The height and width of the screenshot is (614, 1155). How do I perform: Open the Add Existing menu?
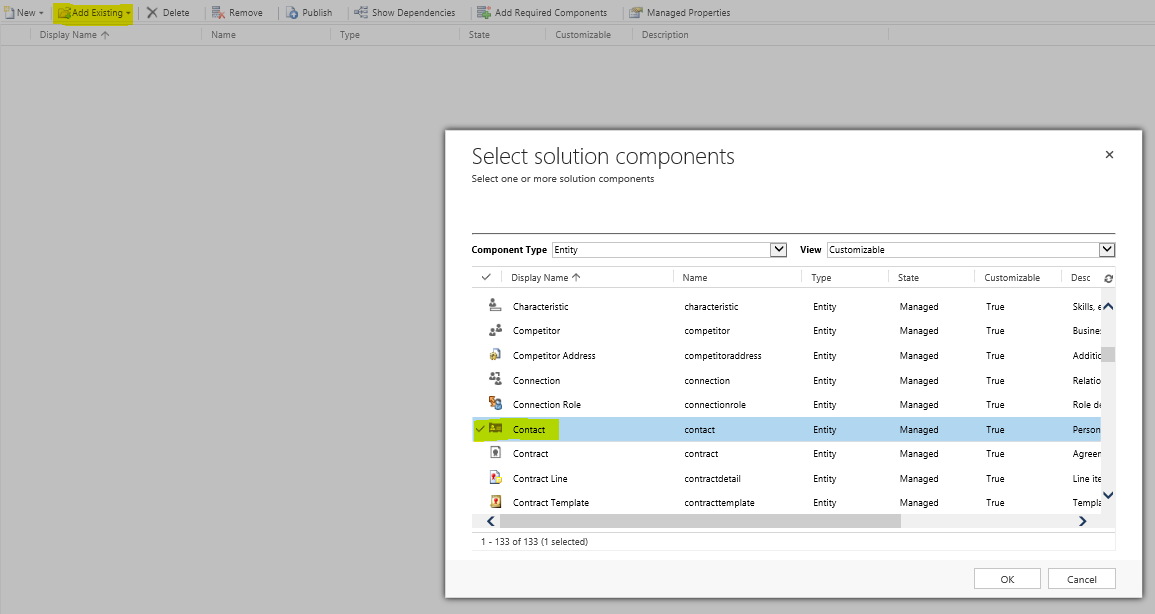(x=92, y=12)
